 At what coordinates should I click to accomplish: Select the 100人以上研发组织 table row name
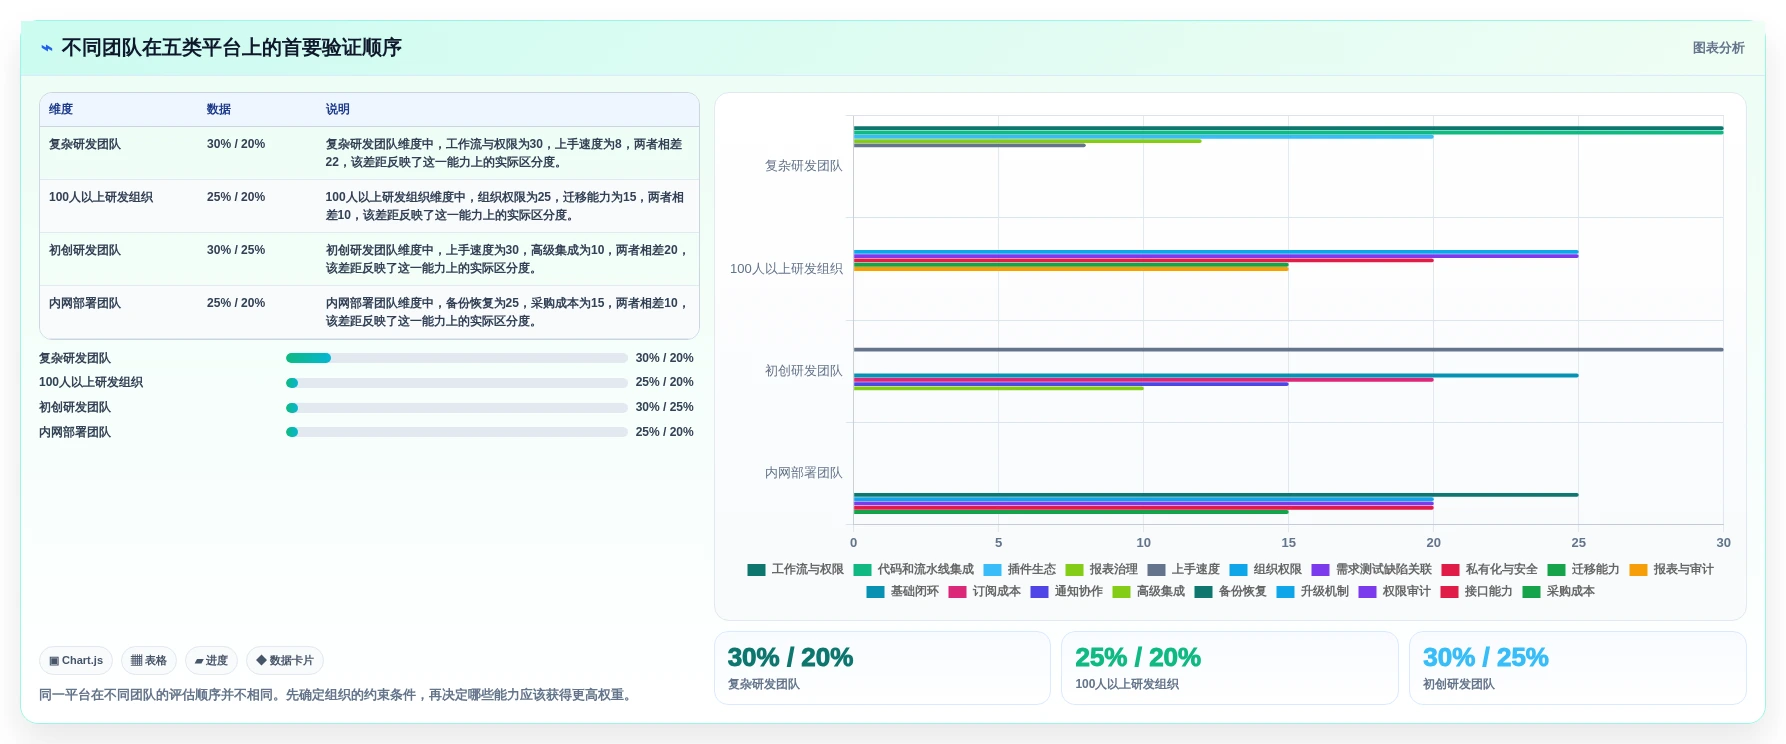click(101, 197)
